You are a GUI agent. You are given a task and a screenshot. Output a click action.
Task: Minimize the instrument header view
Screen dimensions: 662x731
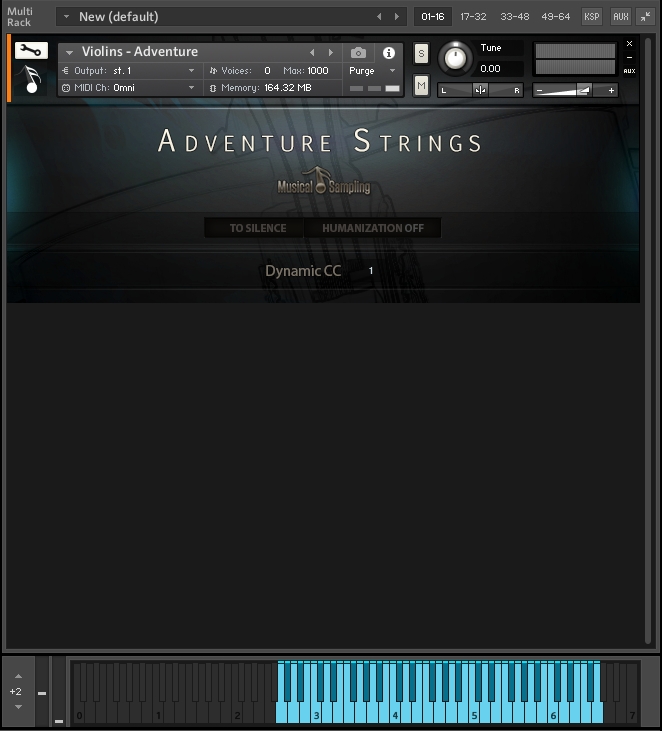629,57
